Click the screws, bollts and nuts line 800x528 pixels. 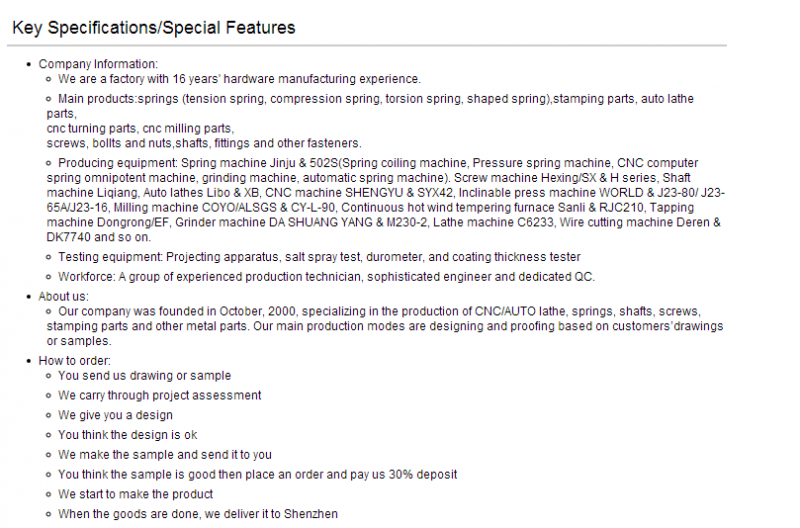pos(204,143)
